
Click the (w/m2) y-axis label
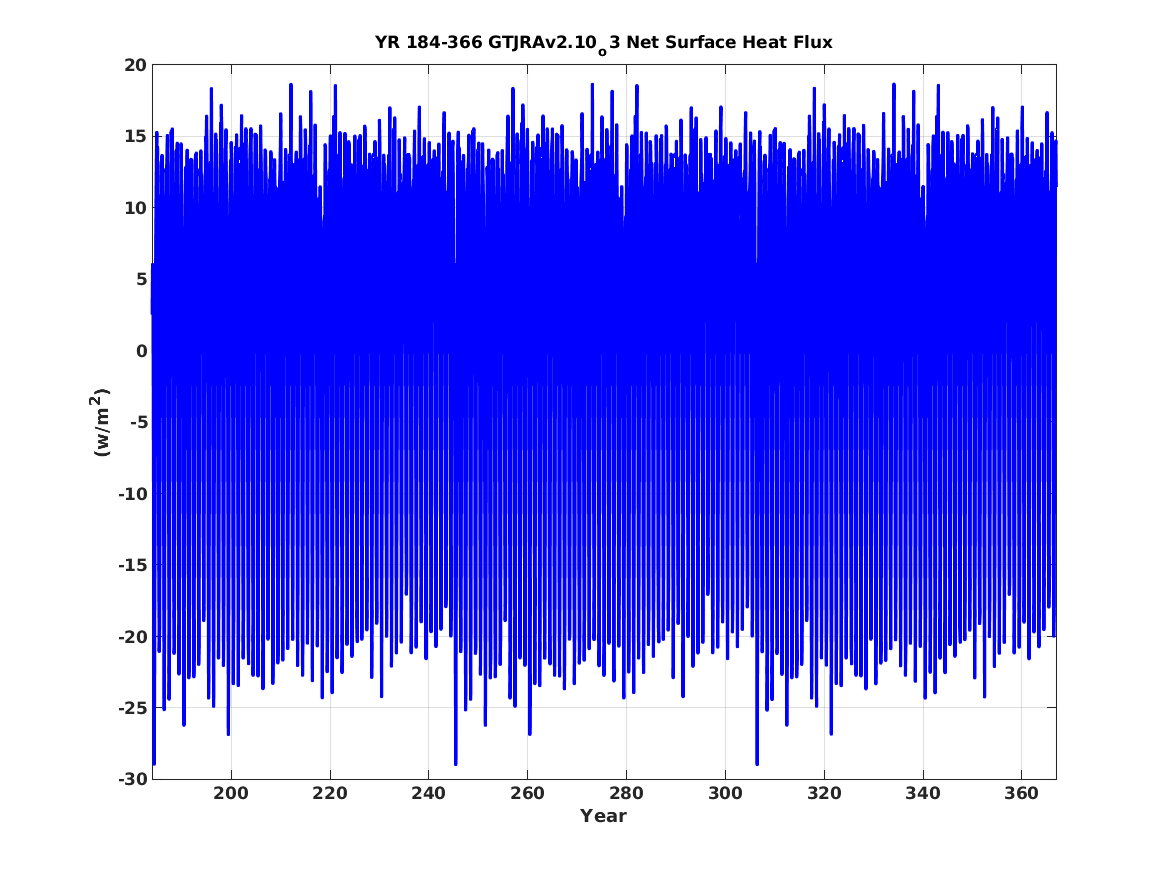coord(100,422)
